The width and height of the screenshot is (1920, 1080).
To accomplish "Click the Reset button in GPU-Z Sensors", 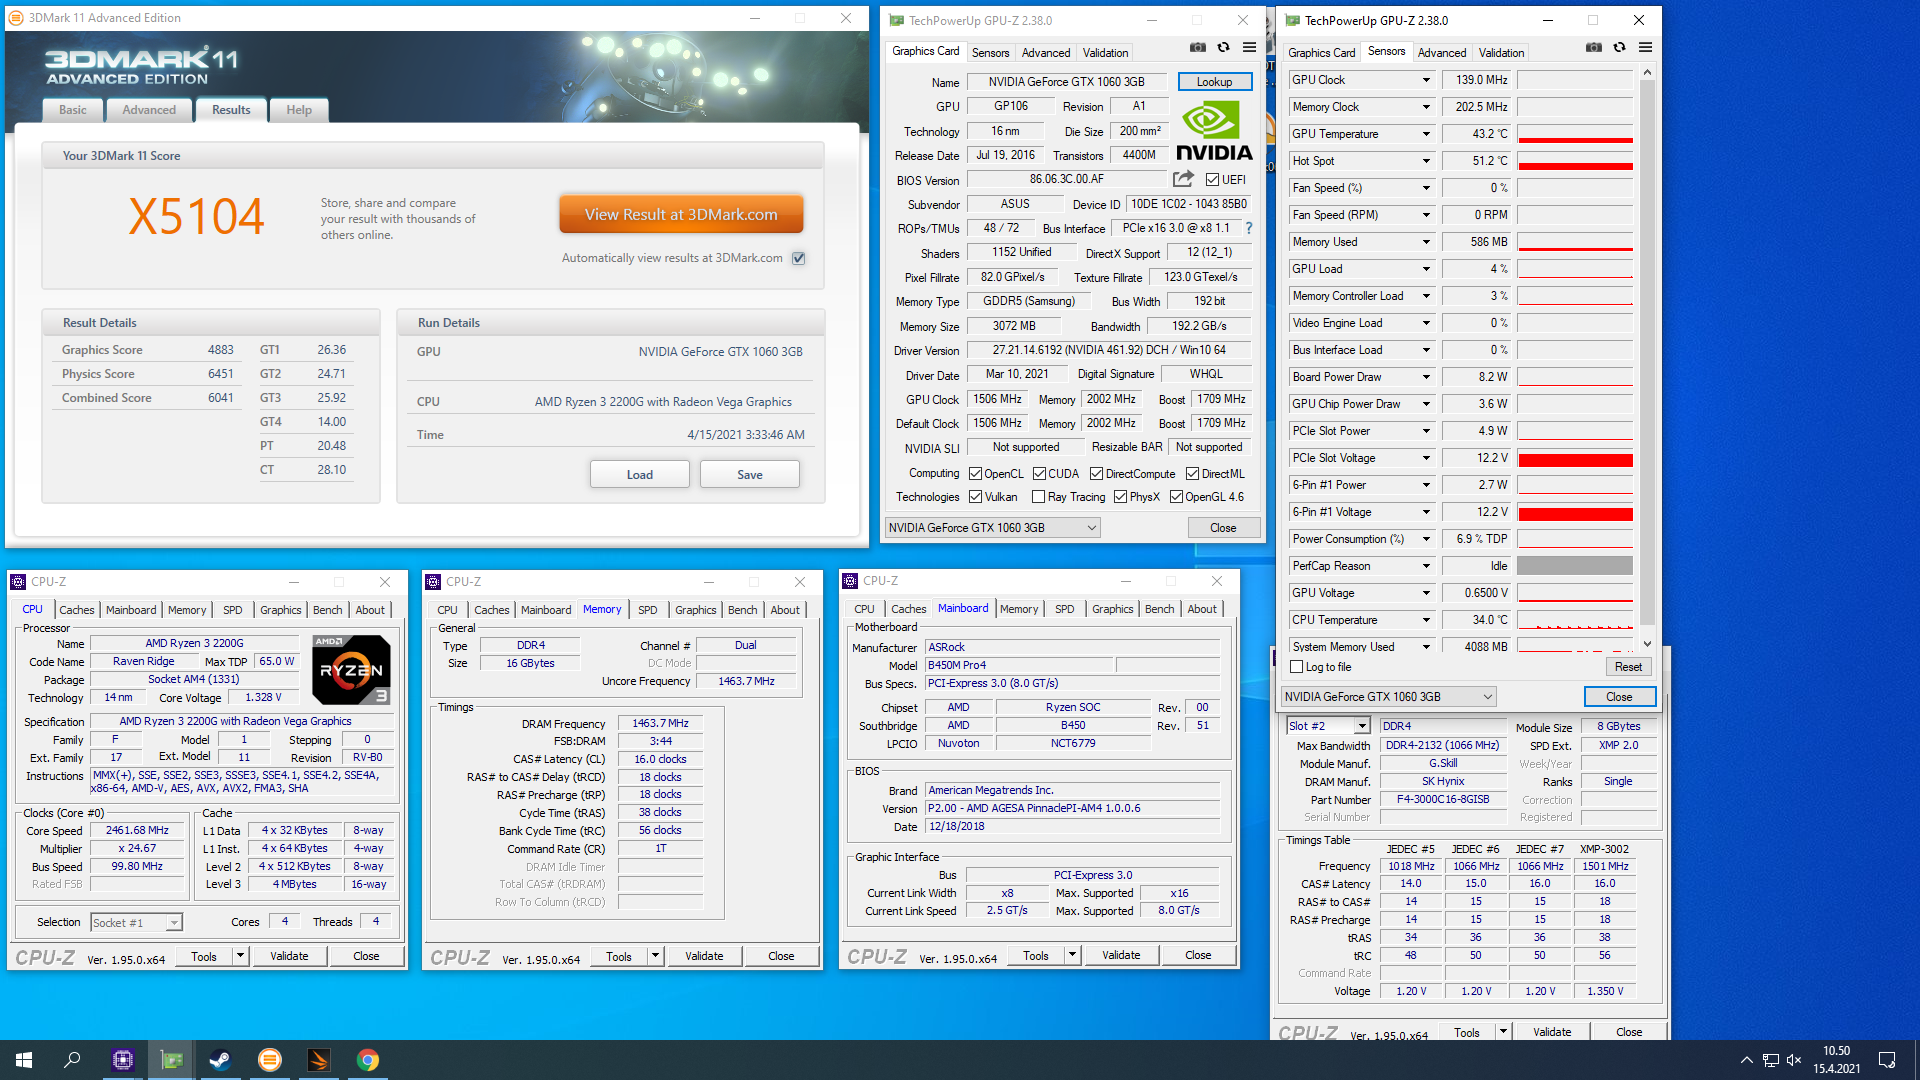I will click(x=1628, y=667).
